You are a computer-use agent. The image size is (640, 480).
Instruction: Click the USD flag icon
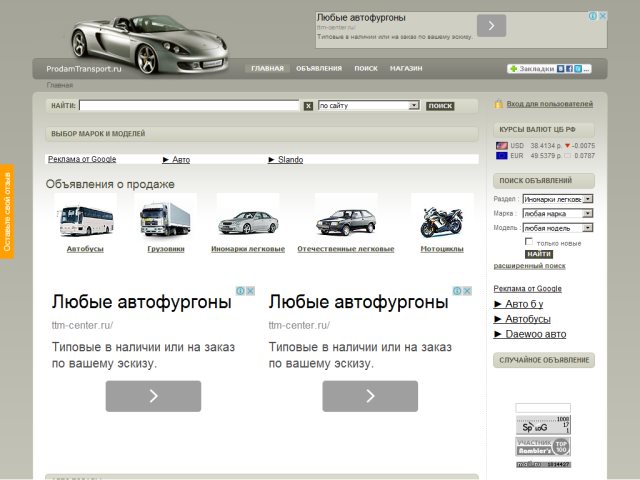click(502, 146)
